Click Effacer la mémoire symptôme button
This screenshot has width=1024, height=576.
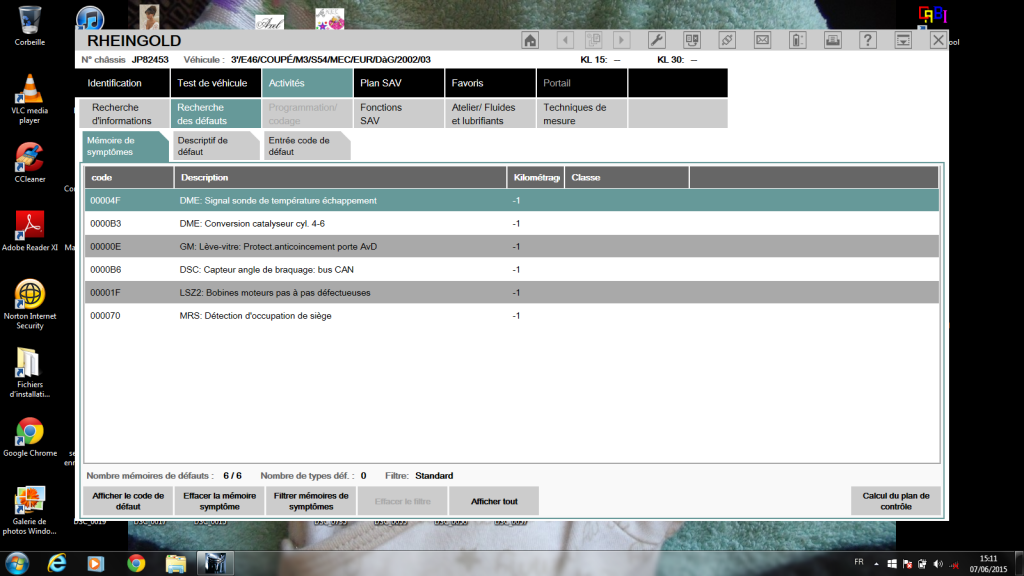(x=219, y=501)
